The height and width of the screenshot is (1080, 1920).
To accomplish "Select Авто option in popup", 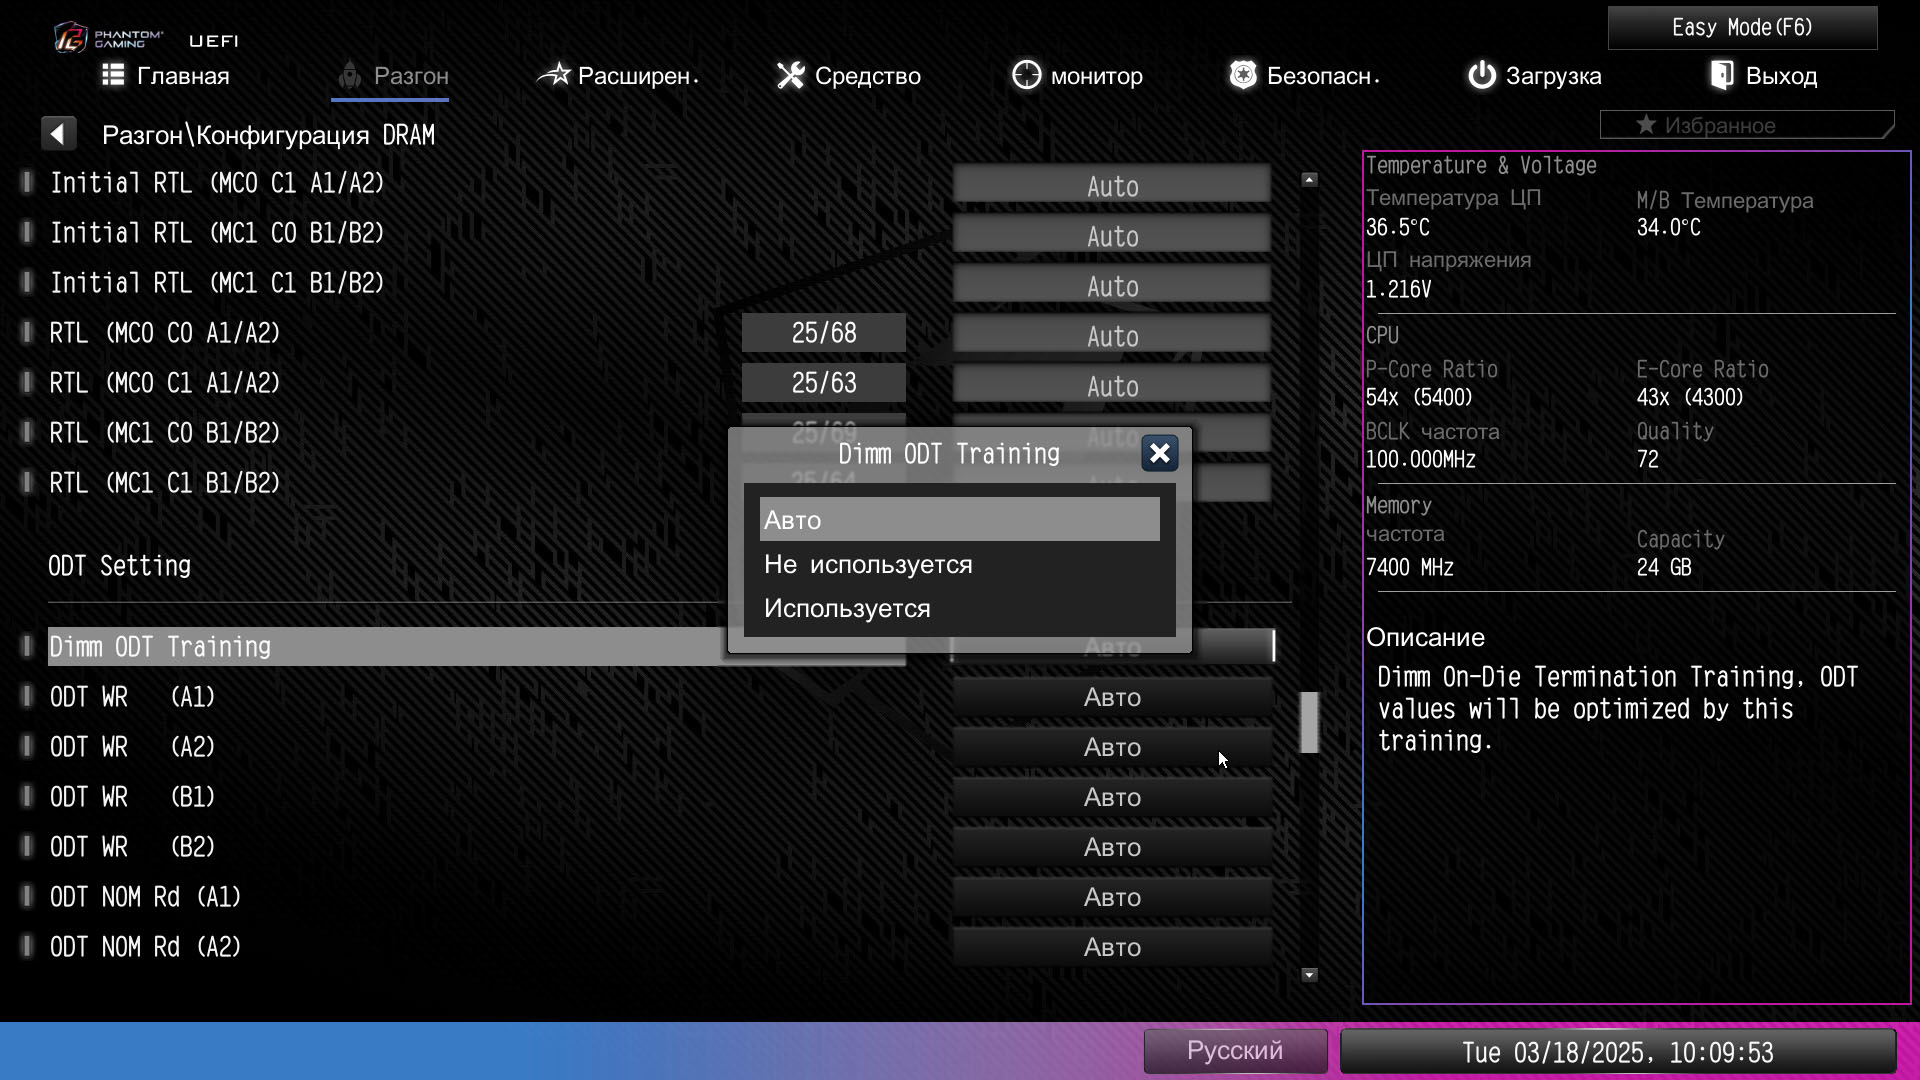I will pyautogui.click(x=958, y=520).
